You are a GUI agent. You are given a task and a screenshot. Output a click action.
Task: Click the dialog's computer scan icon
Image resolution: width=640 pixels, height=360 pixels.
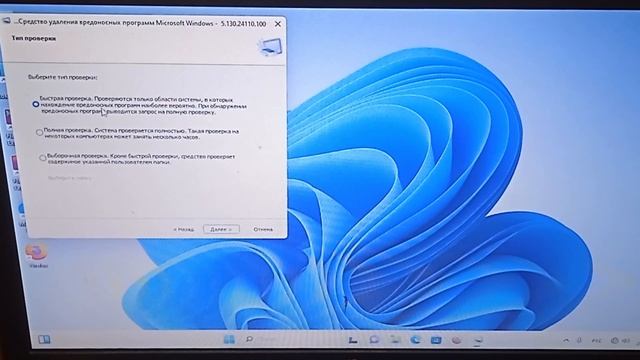(270, 47)
